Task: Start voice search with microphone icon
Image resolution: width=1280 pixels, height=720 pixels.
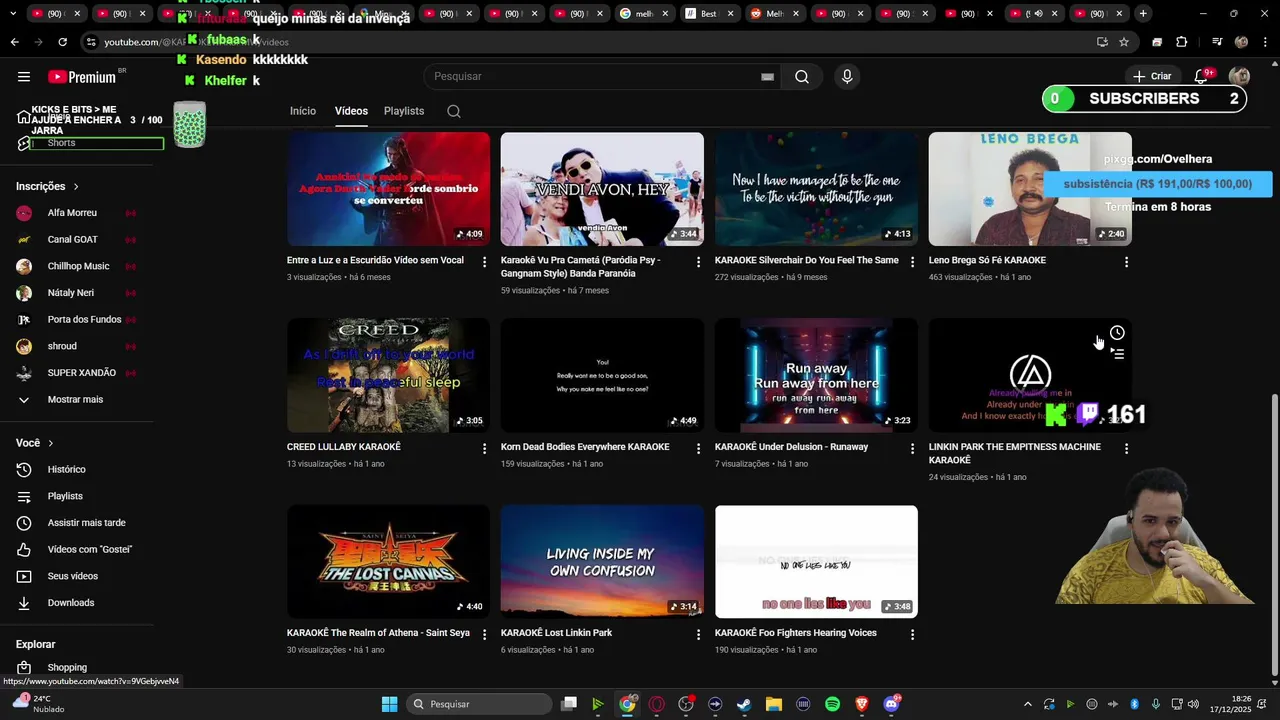Action: coord(847,77)
